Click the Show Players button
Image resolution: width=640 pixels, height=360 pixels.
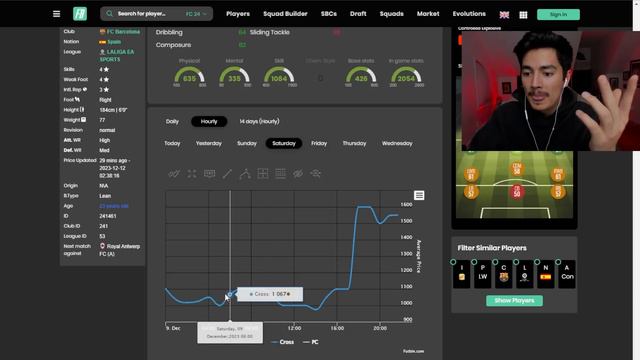[x=514, y=301]
